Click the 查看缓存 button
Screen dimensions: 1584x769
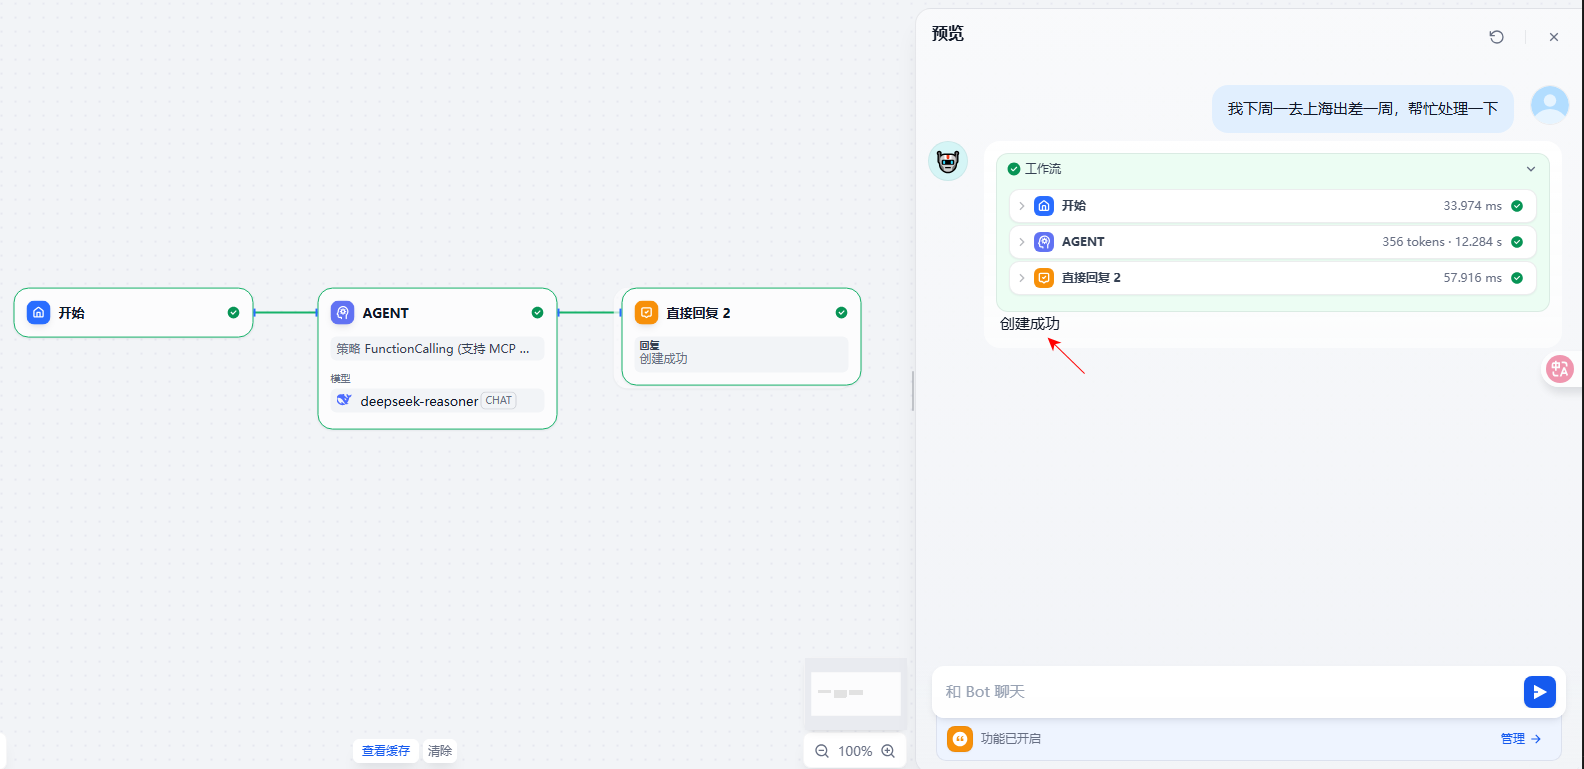(x=385, y=751)
